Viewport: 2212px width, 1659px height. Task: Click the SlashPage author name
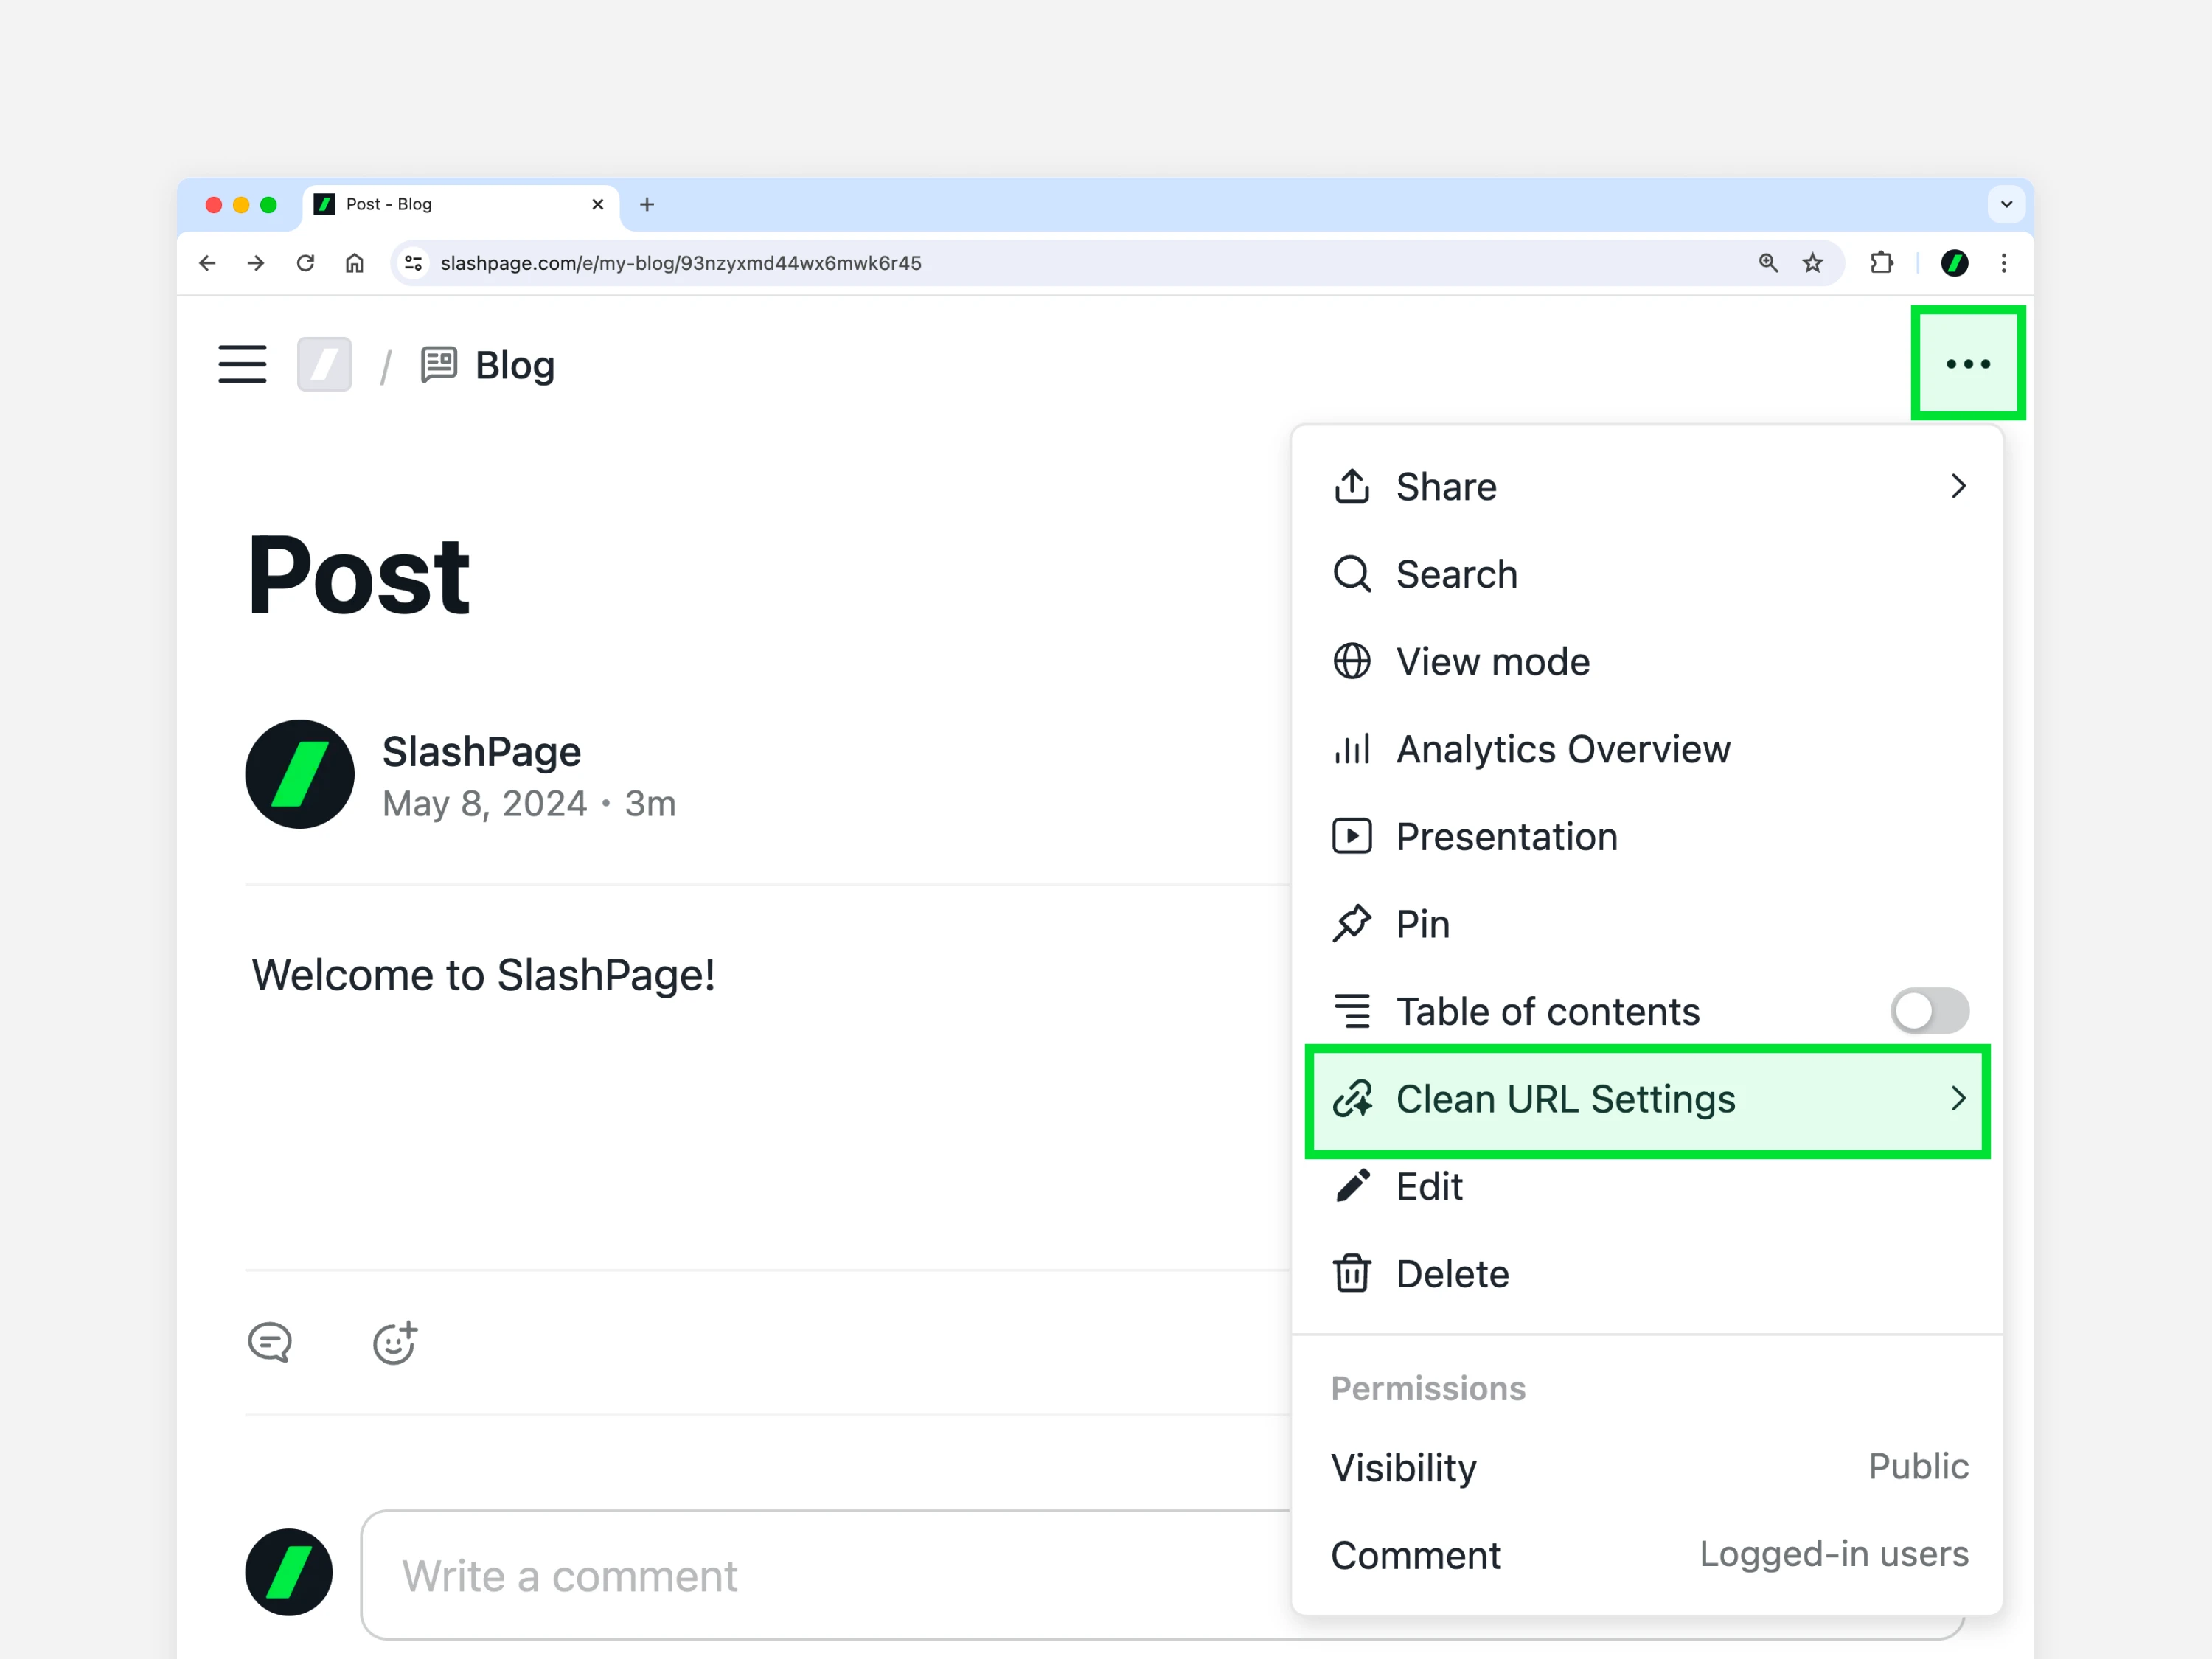pos(481,752)
